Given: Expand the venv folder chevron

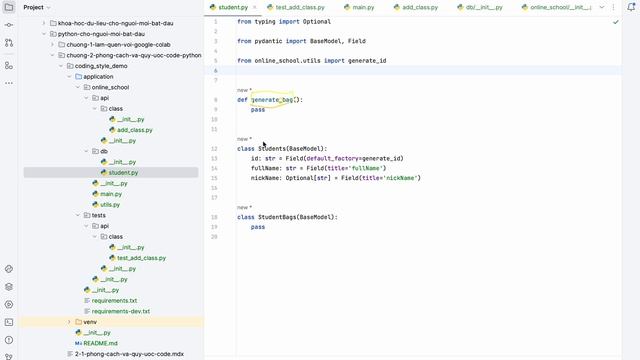Looking at the screenshot, I should pos(69,322).
